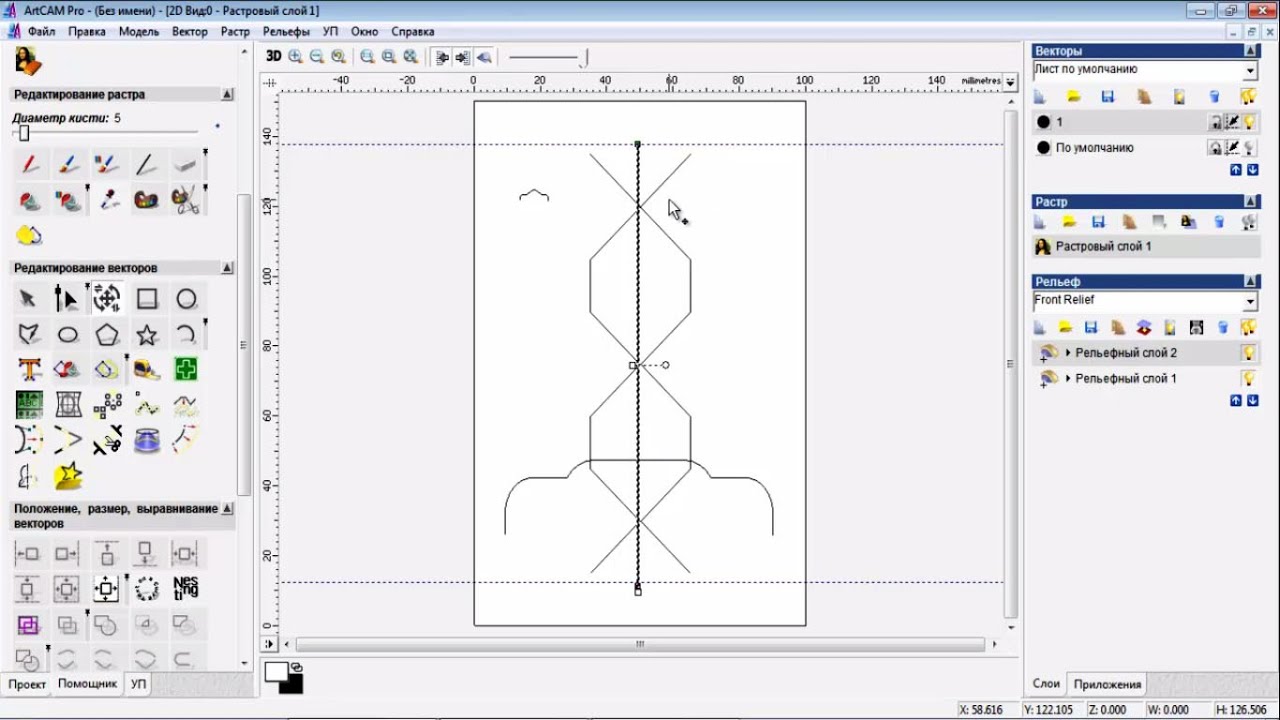The image size is (1280, 720).
Task: Select the rectangle vector tool
Action: tap(147, 299)
